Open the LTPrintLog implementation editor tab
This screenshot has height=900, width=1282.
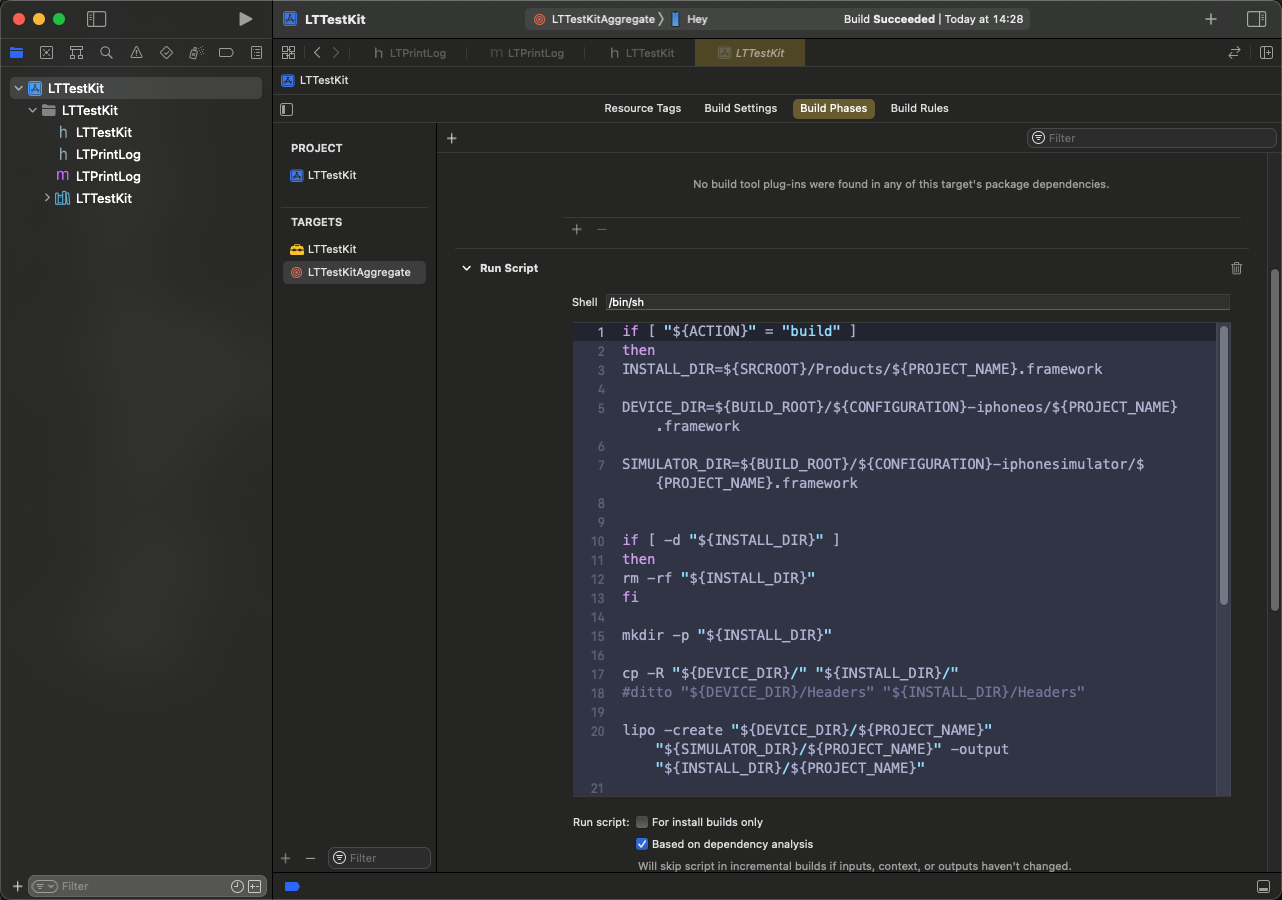coord(527,53)
